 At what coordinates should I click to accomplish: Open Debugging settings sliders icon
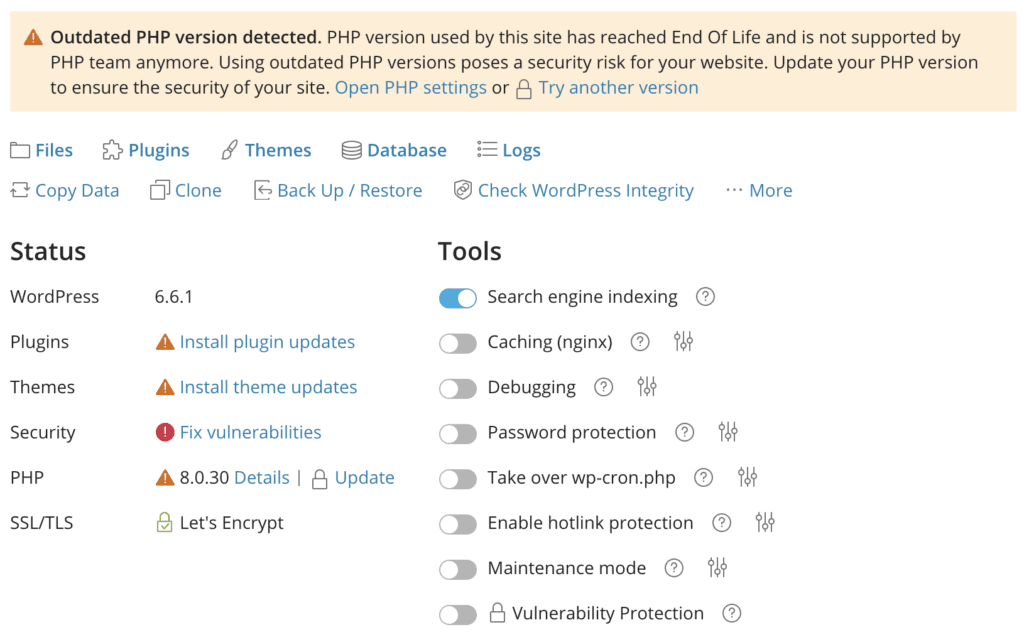(647, 387)
